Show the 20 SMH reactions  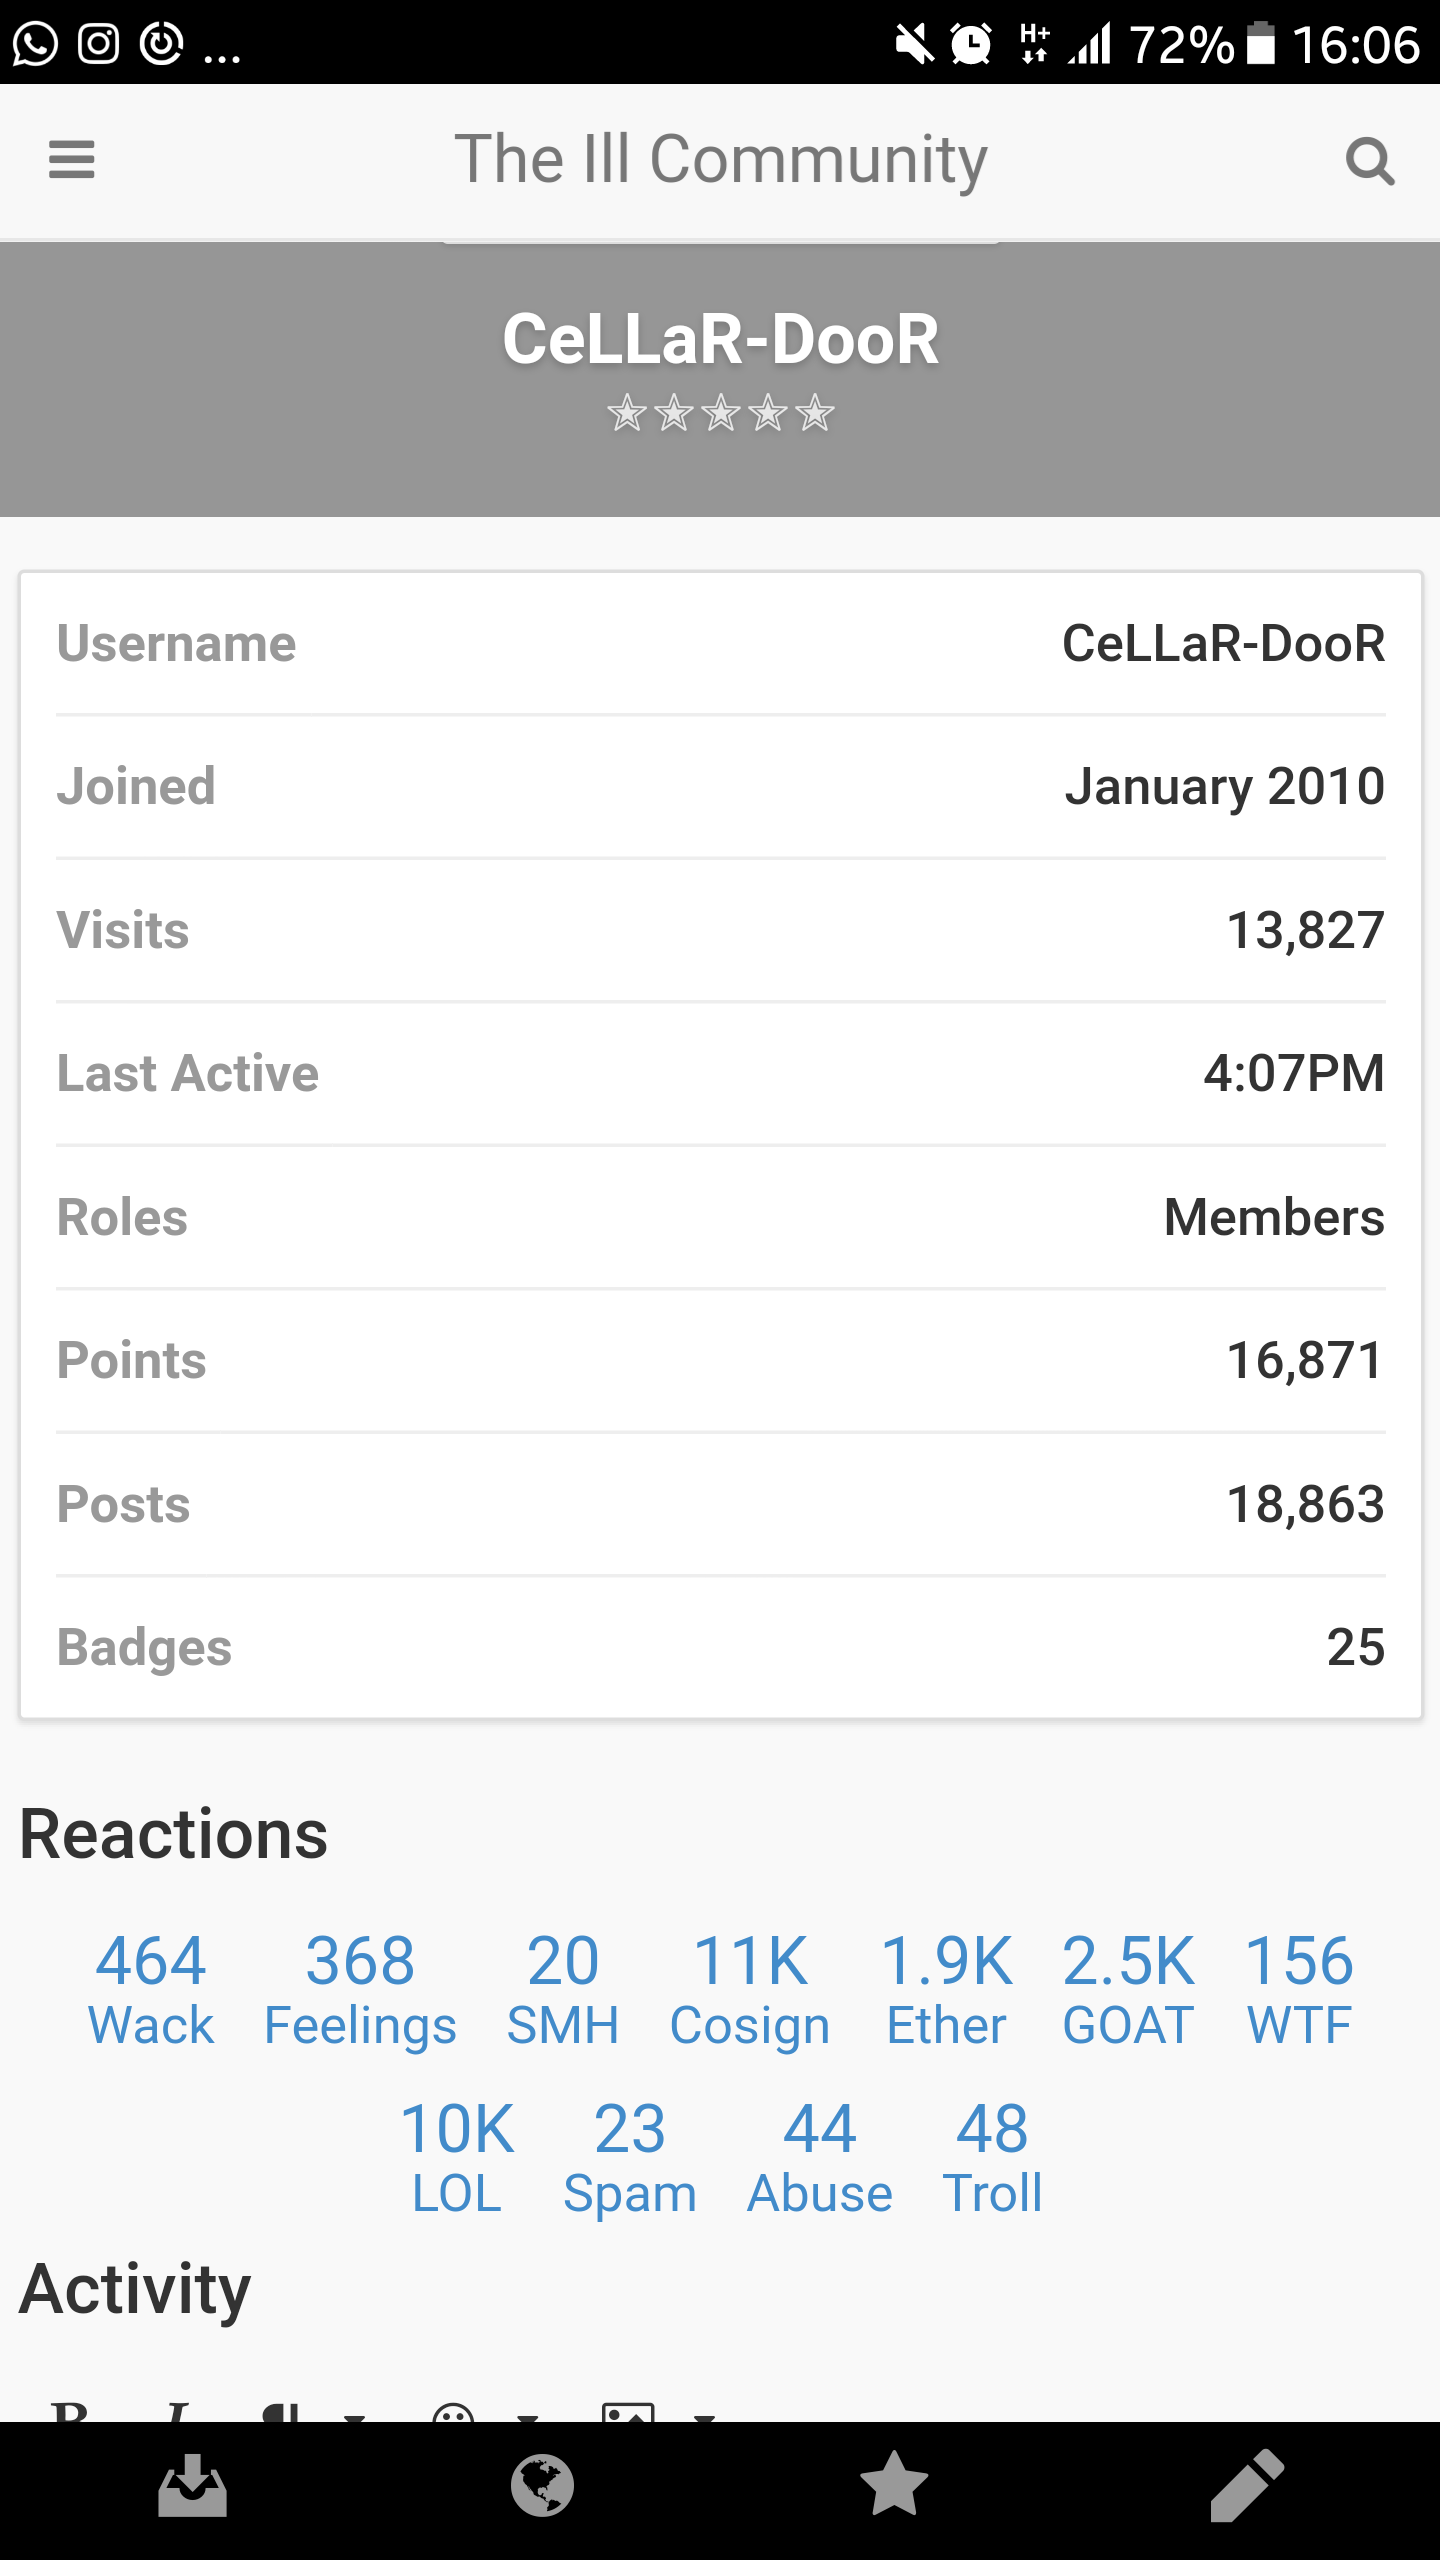click(x=563, y=1989)
